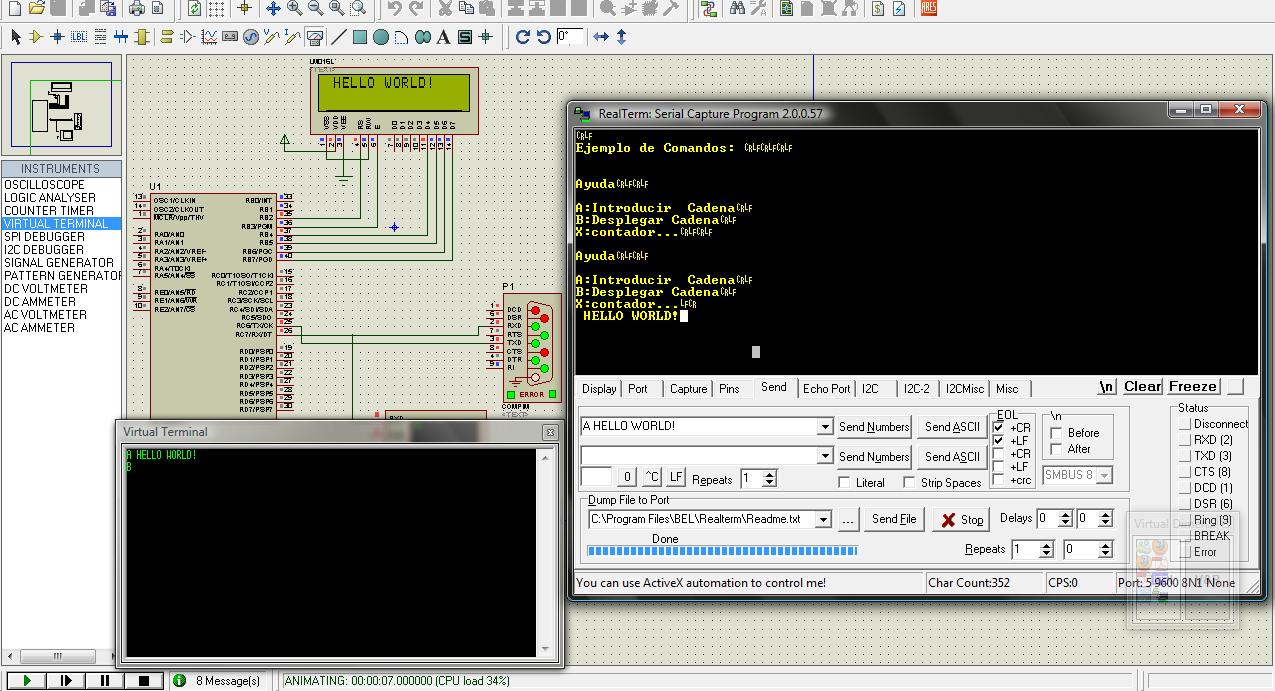Switch to the Echo Port tab
Screen dimensions: 1275x691
[826, 389]
